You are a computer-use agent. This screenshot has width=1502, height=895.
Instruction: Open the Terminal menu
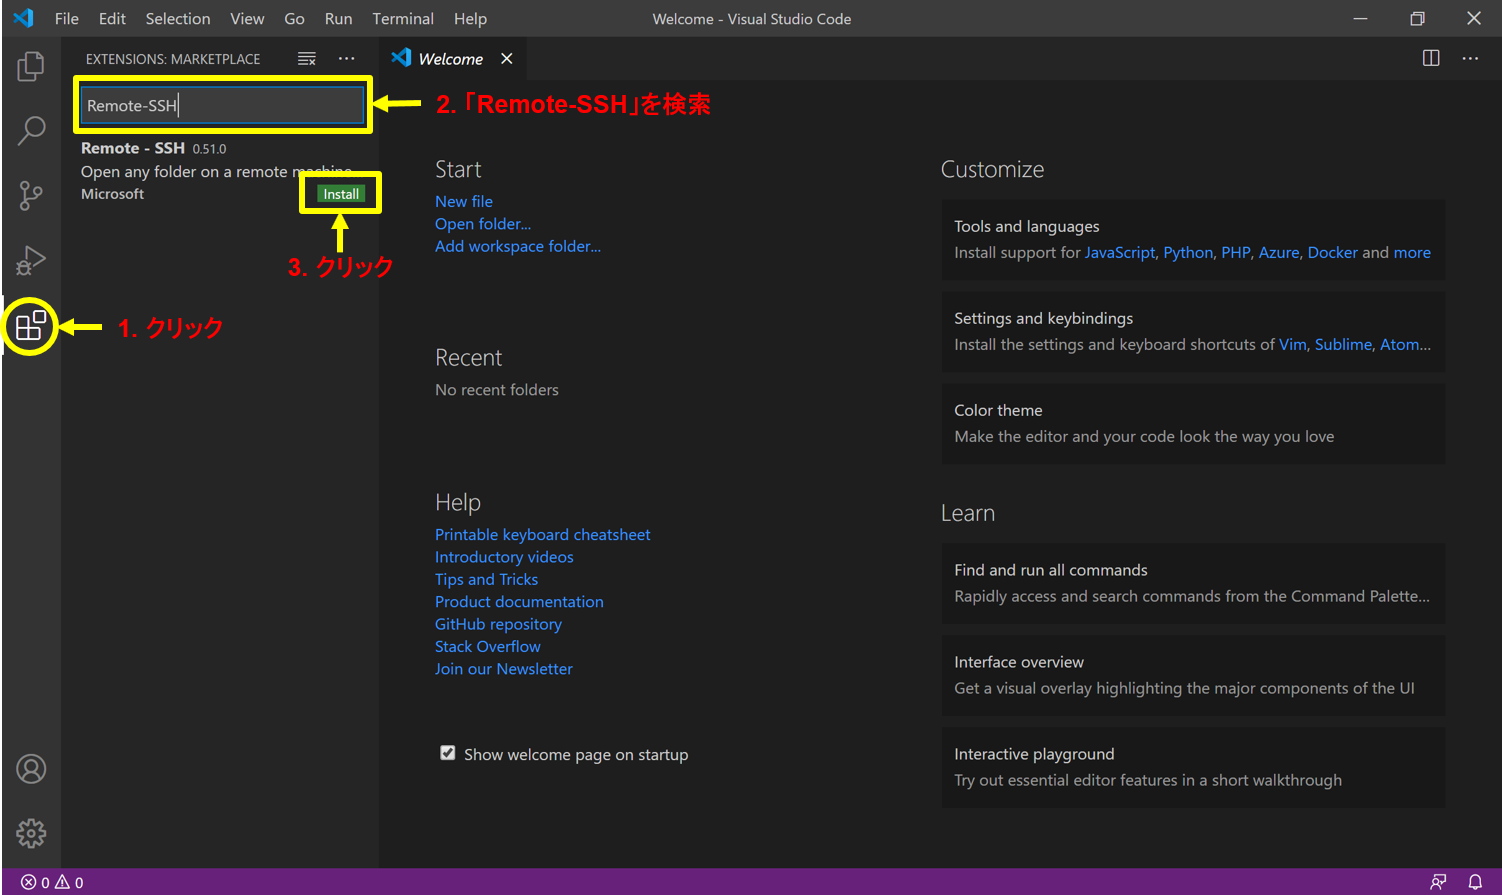tap(403, 18)
